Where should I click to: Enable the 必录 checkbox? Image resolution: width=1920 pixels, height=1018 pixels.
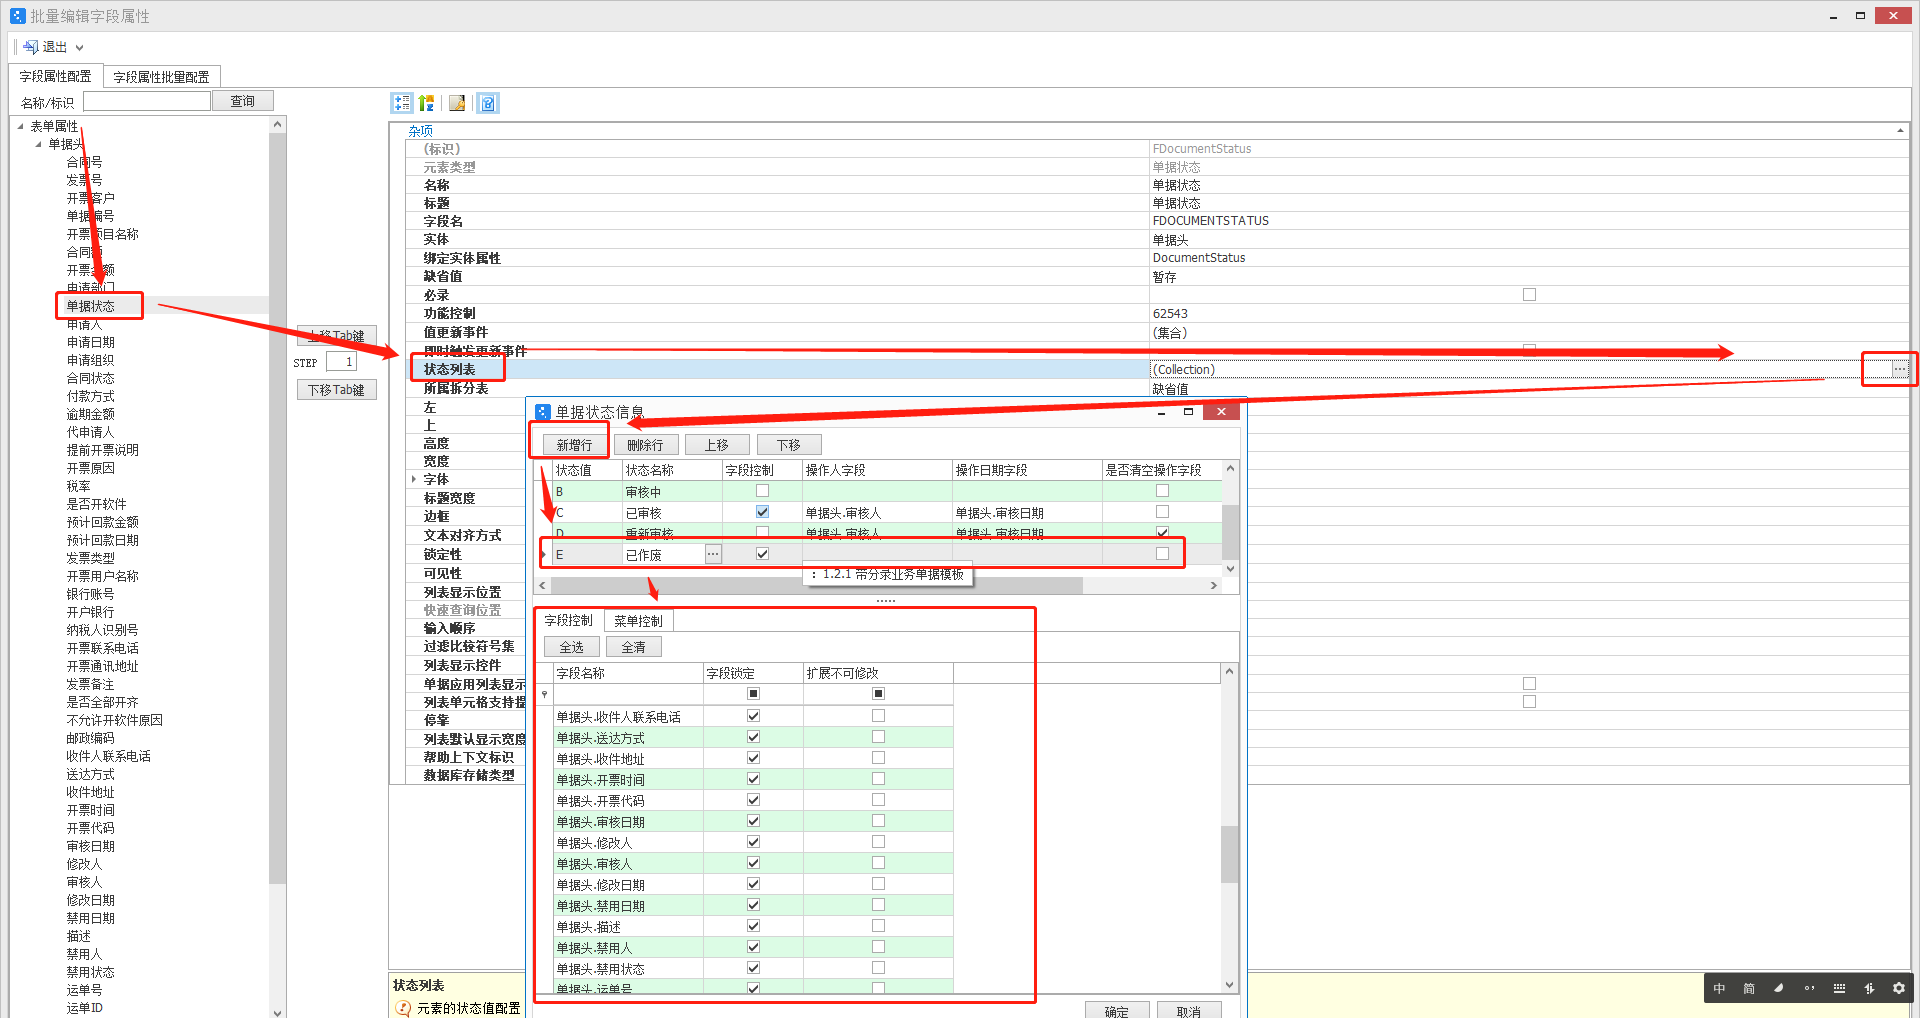tap(1529, 294)
